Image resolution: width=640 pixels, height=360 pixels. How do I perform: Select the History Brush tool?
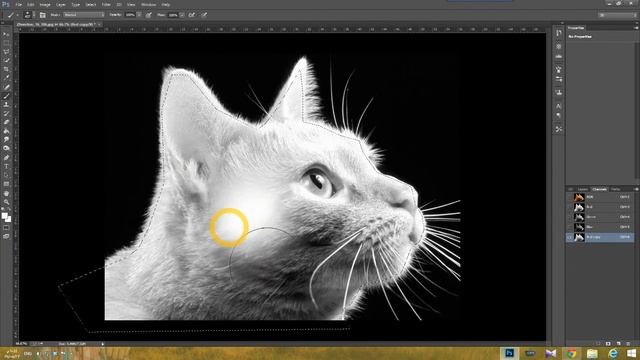[6, 113]
